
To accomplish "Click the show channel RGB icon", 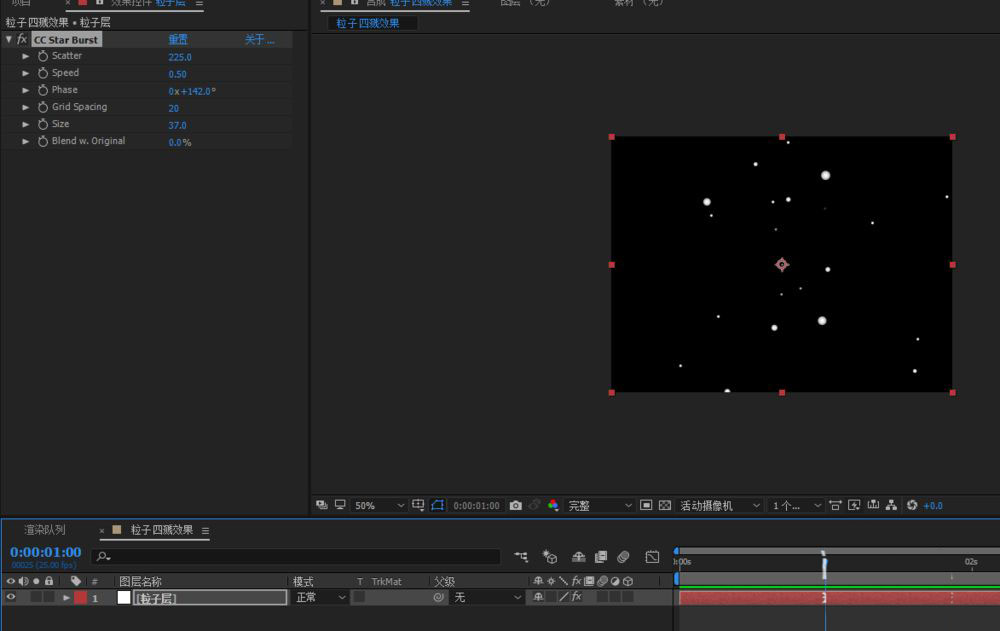I will pos(553,506).
